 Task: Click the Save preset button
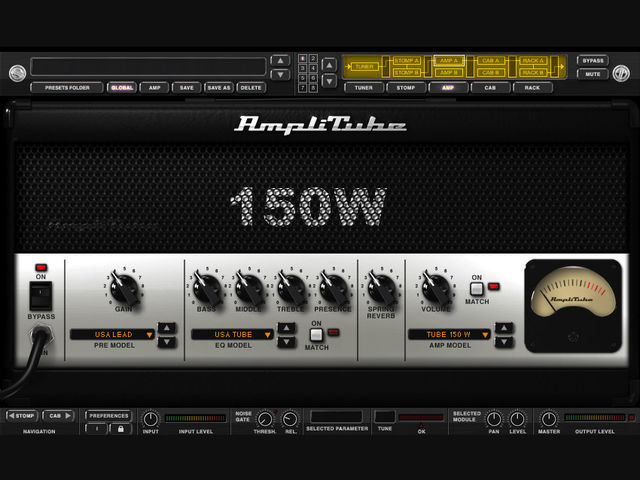(187, 87)
